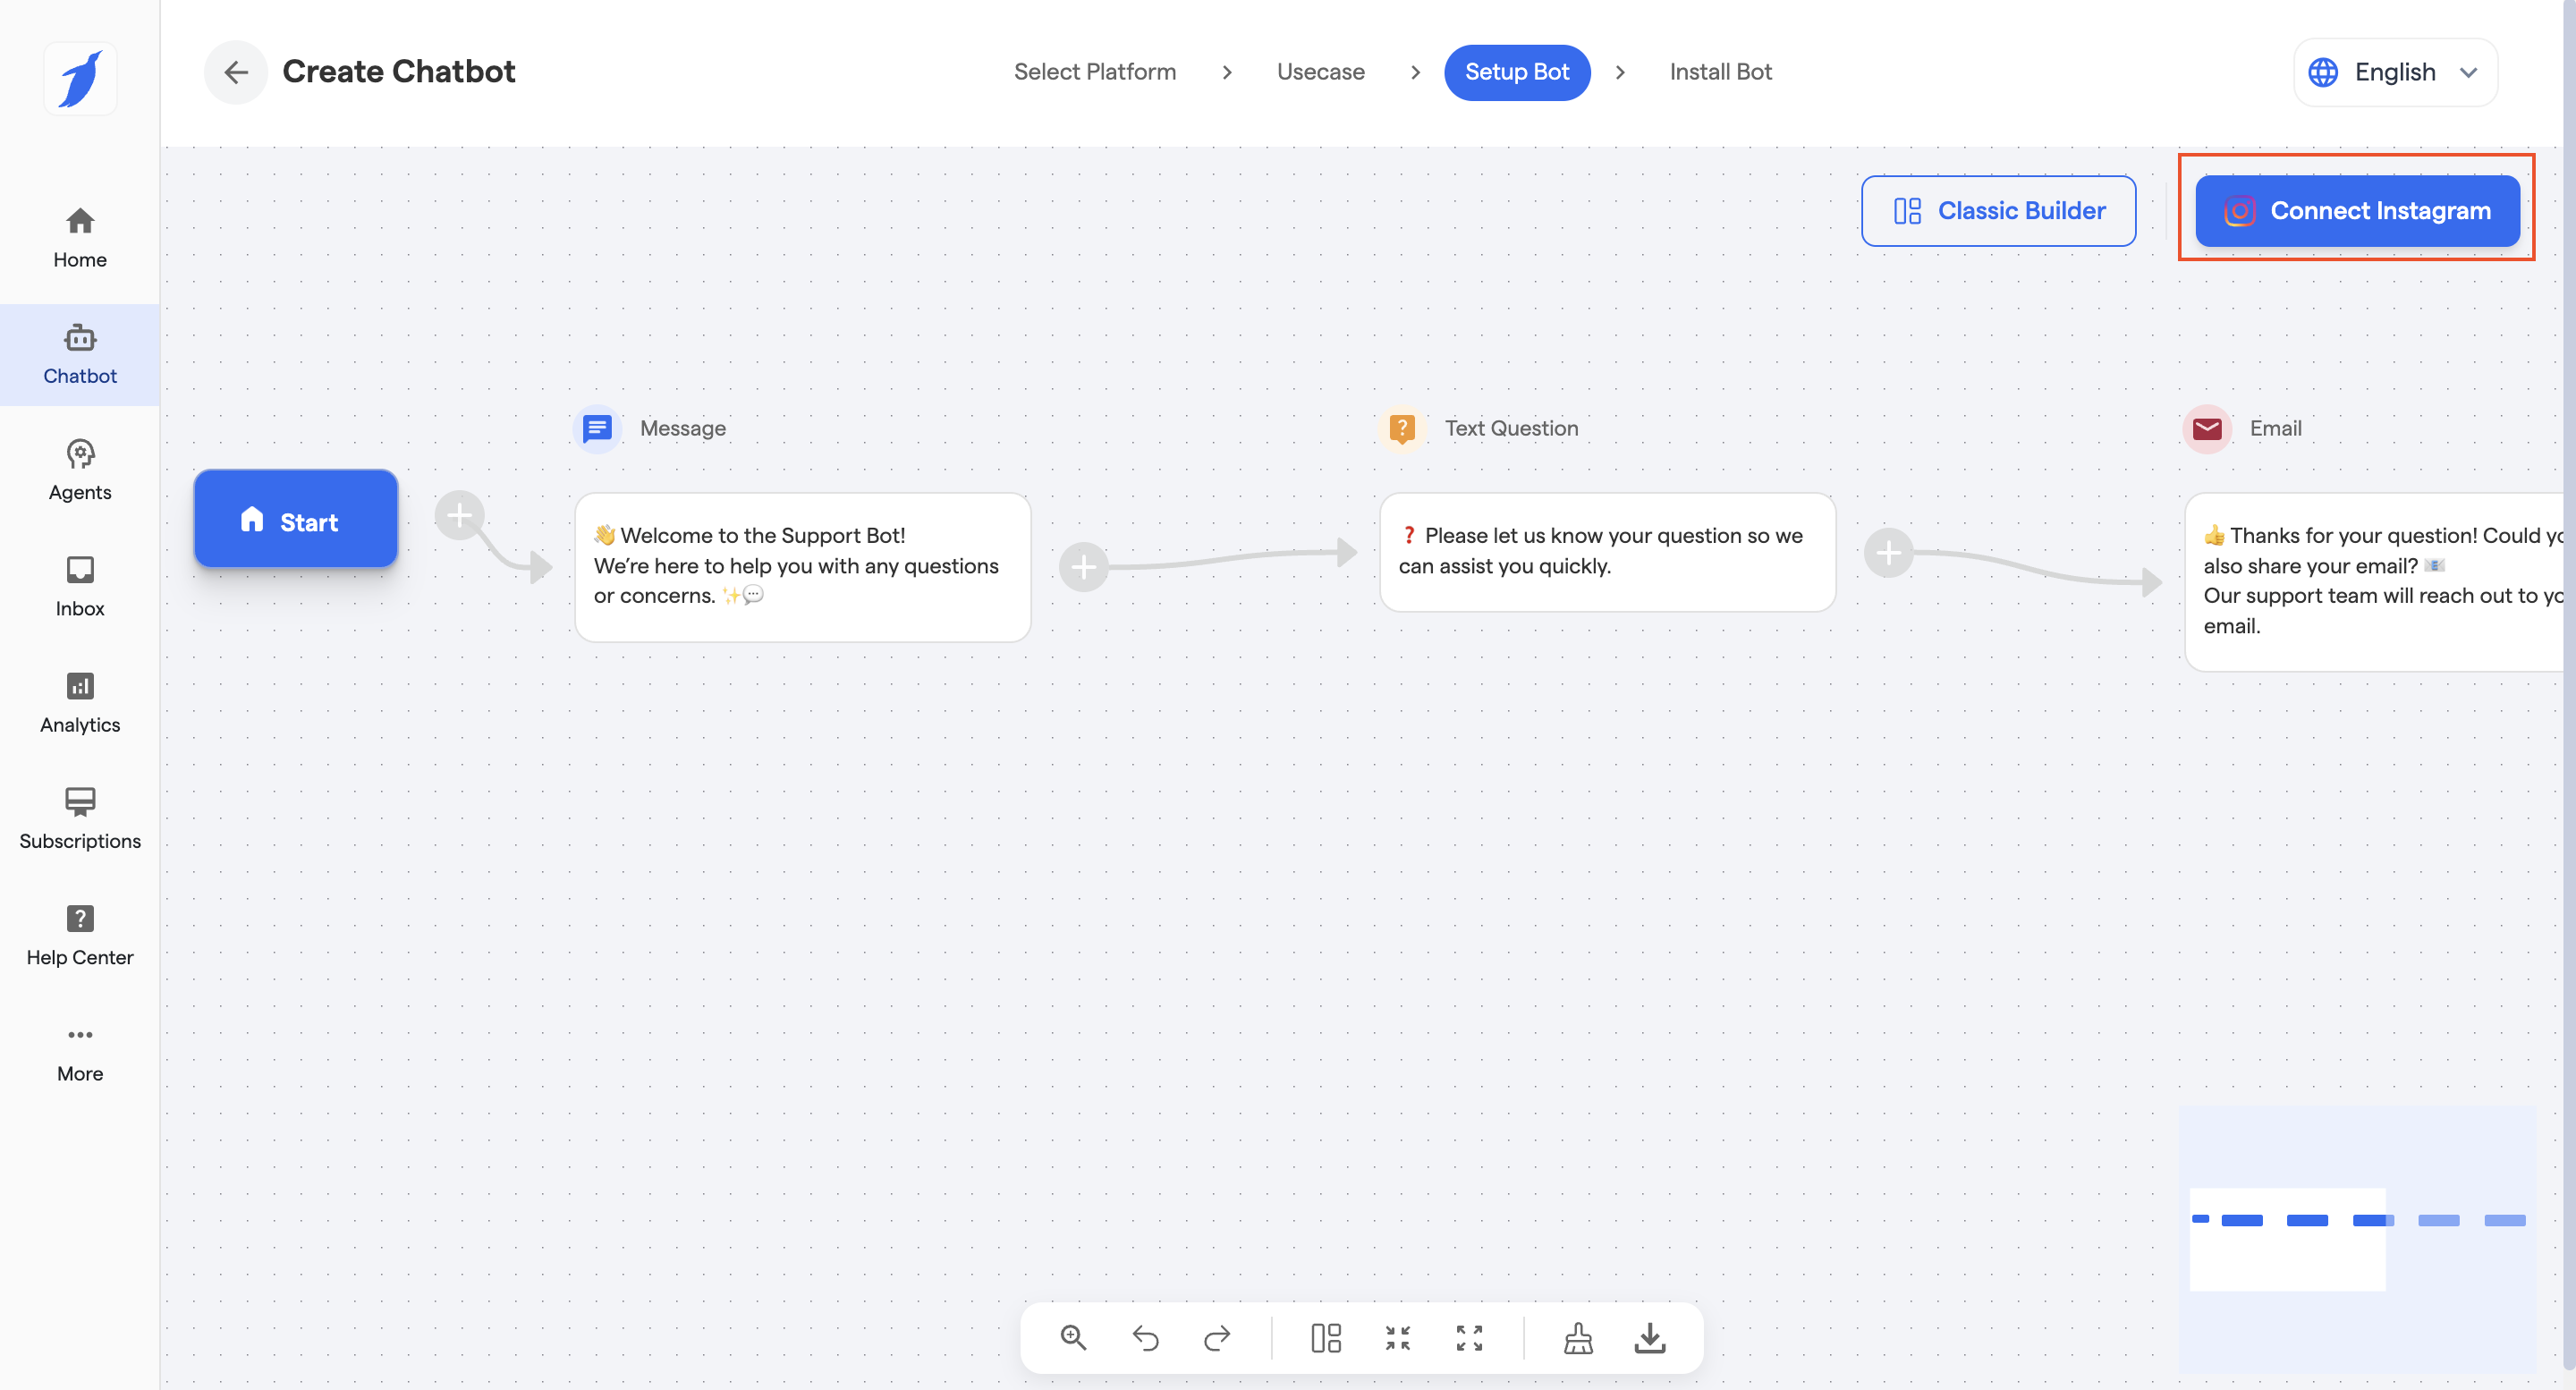Click the auto-layout icon in bottom toolbar
The height and width of the screenshot is (1390, 2576).
(1326, 1338)
